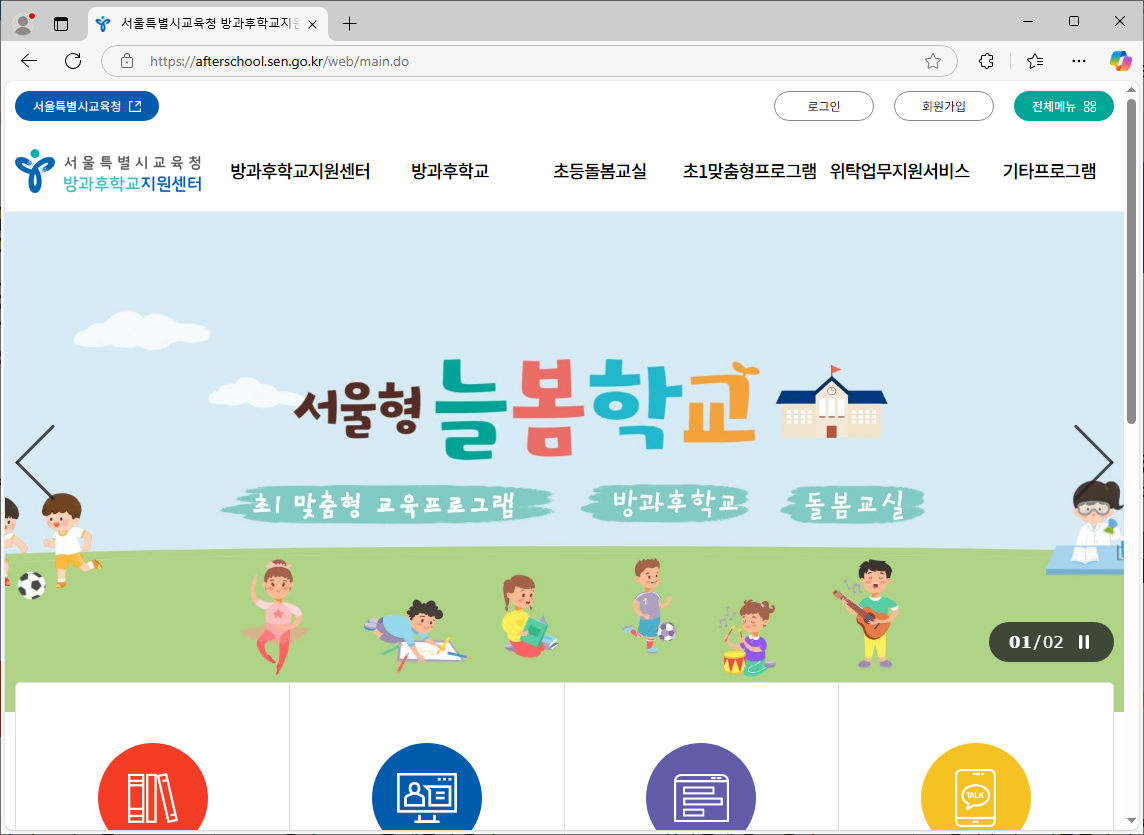This screenshot has height=835, width=1144.
Task: Select the 초등돌봄교실 navigation item
Action: 599,171
